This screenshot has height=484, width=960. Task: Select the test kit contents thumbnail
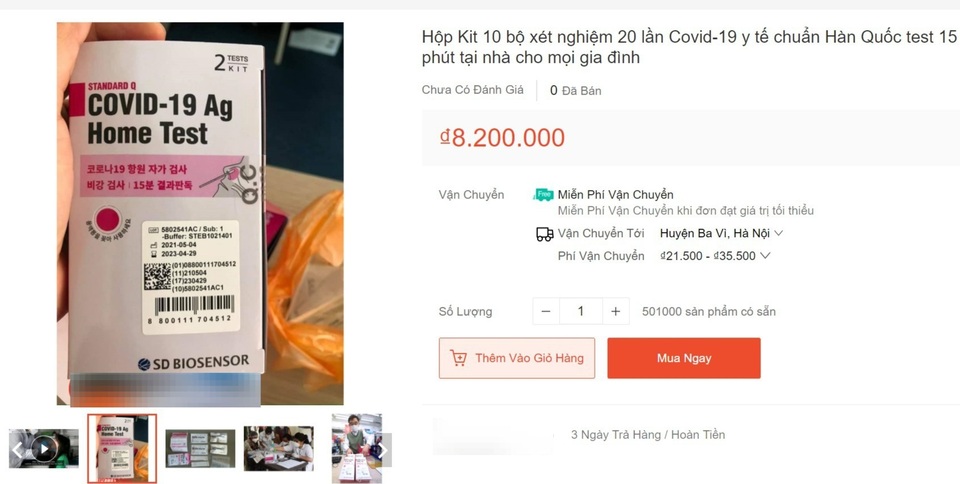point(200,449)
